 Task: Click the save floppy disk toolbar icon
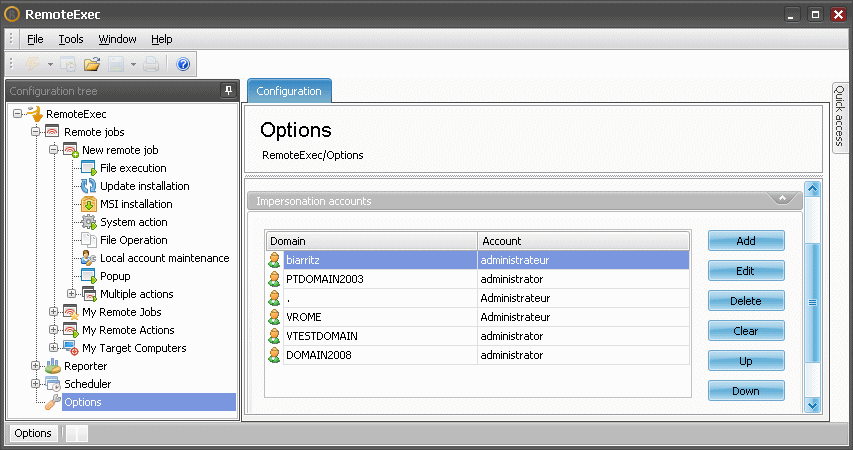116,64
